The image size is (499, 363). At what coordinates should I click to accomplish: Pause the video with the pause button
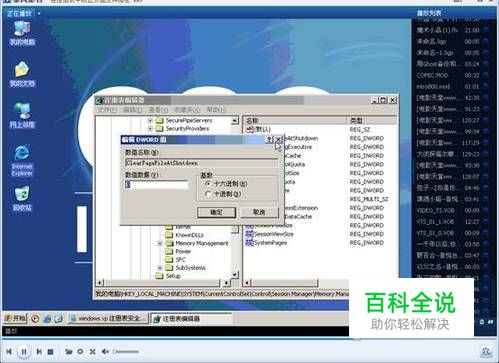(24, 351)
